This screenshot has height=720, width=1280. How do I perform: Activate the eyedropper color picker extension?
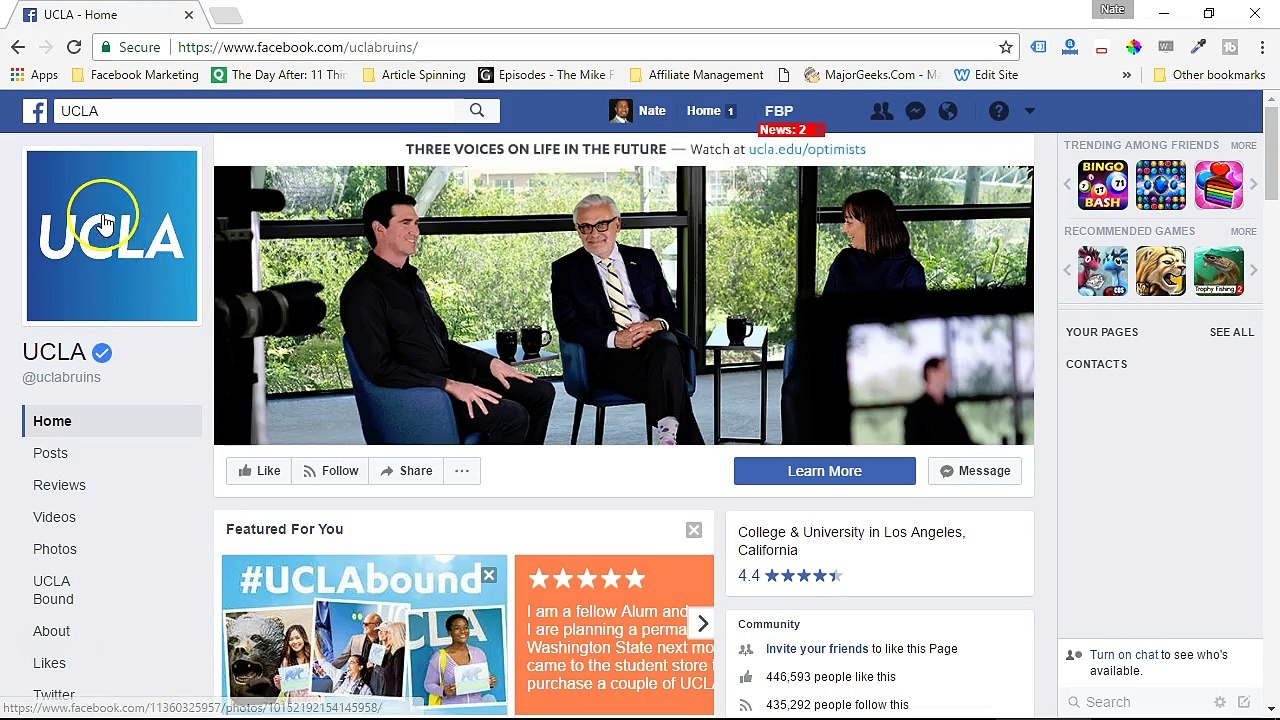(x=1198, y=47)
